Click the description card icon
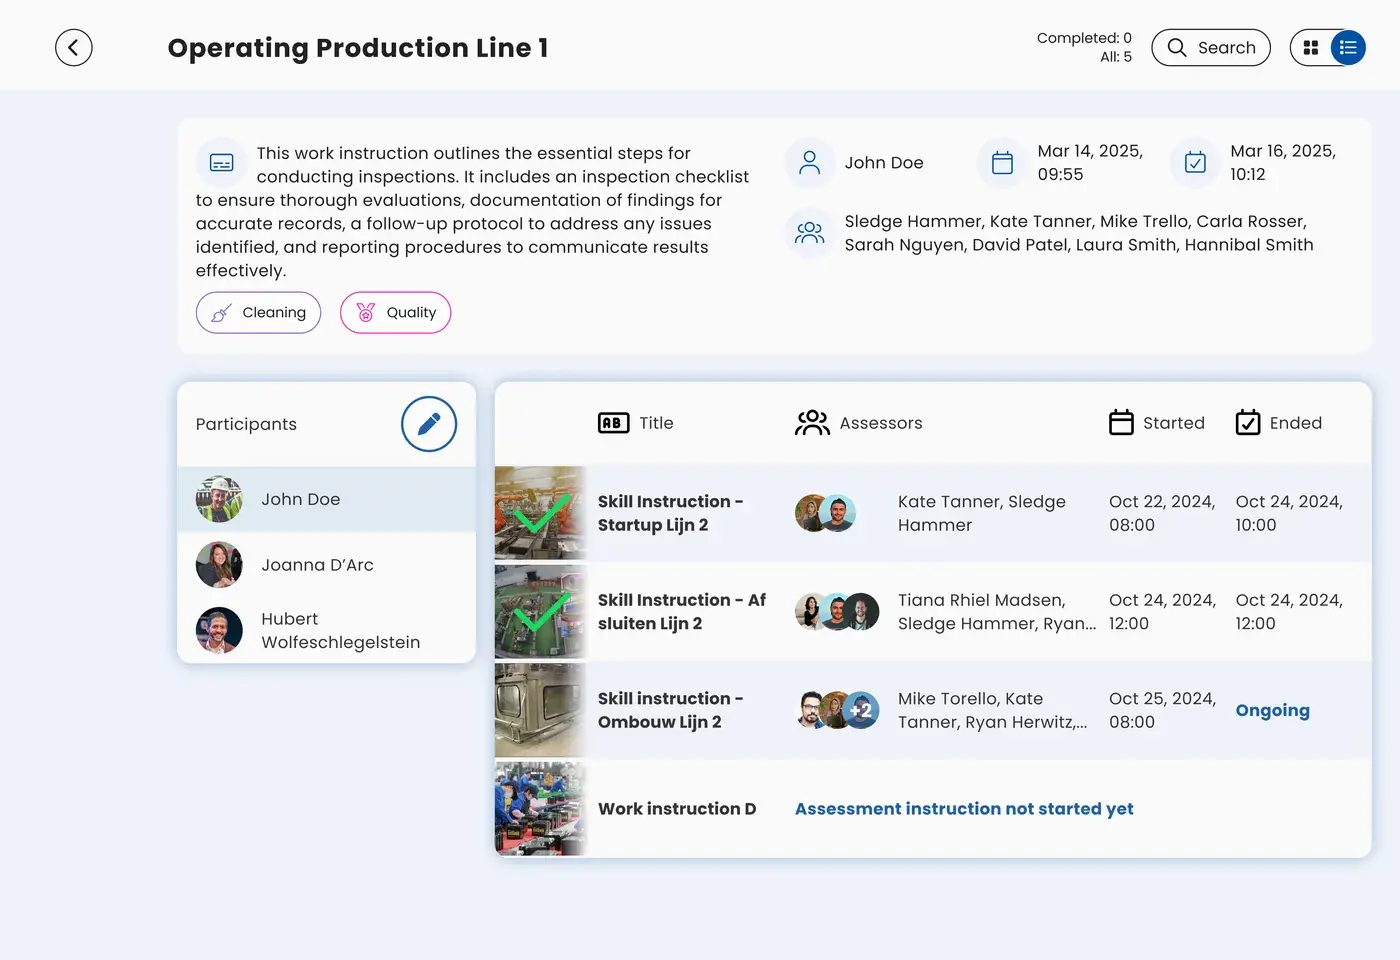 222,162
